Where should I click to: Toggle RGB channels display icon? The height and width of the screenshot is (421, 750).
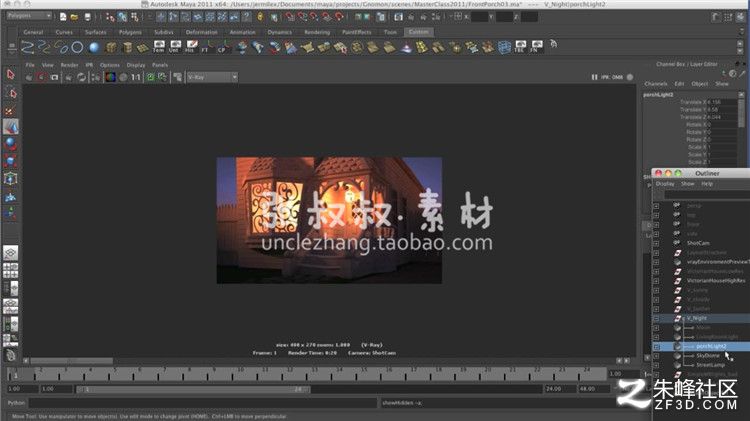pos(110,77)
